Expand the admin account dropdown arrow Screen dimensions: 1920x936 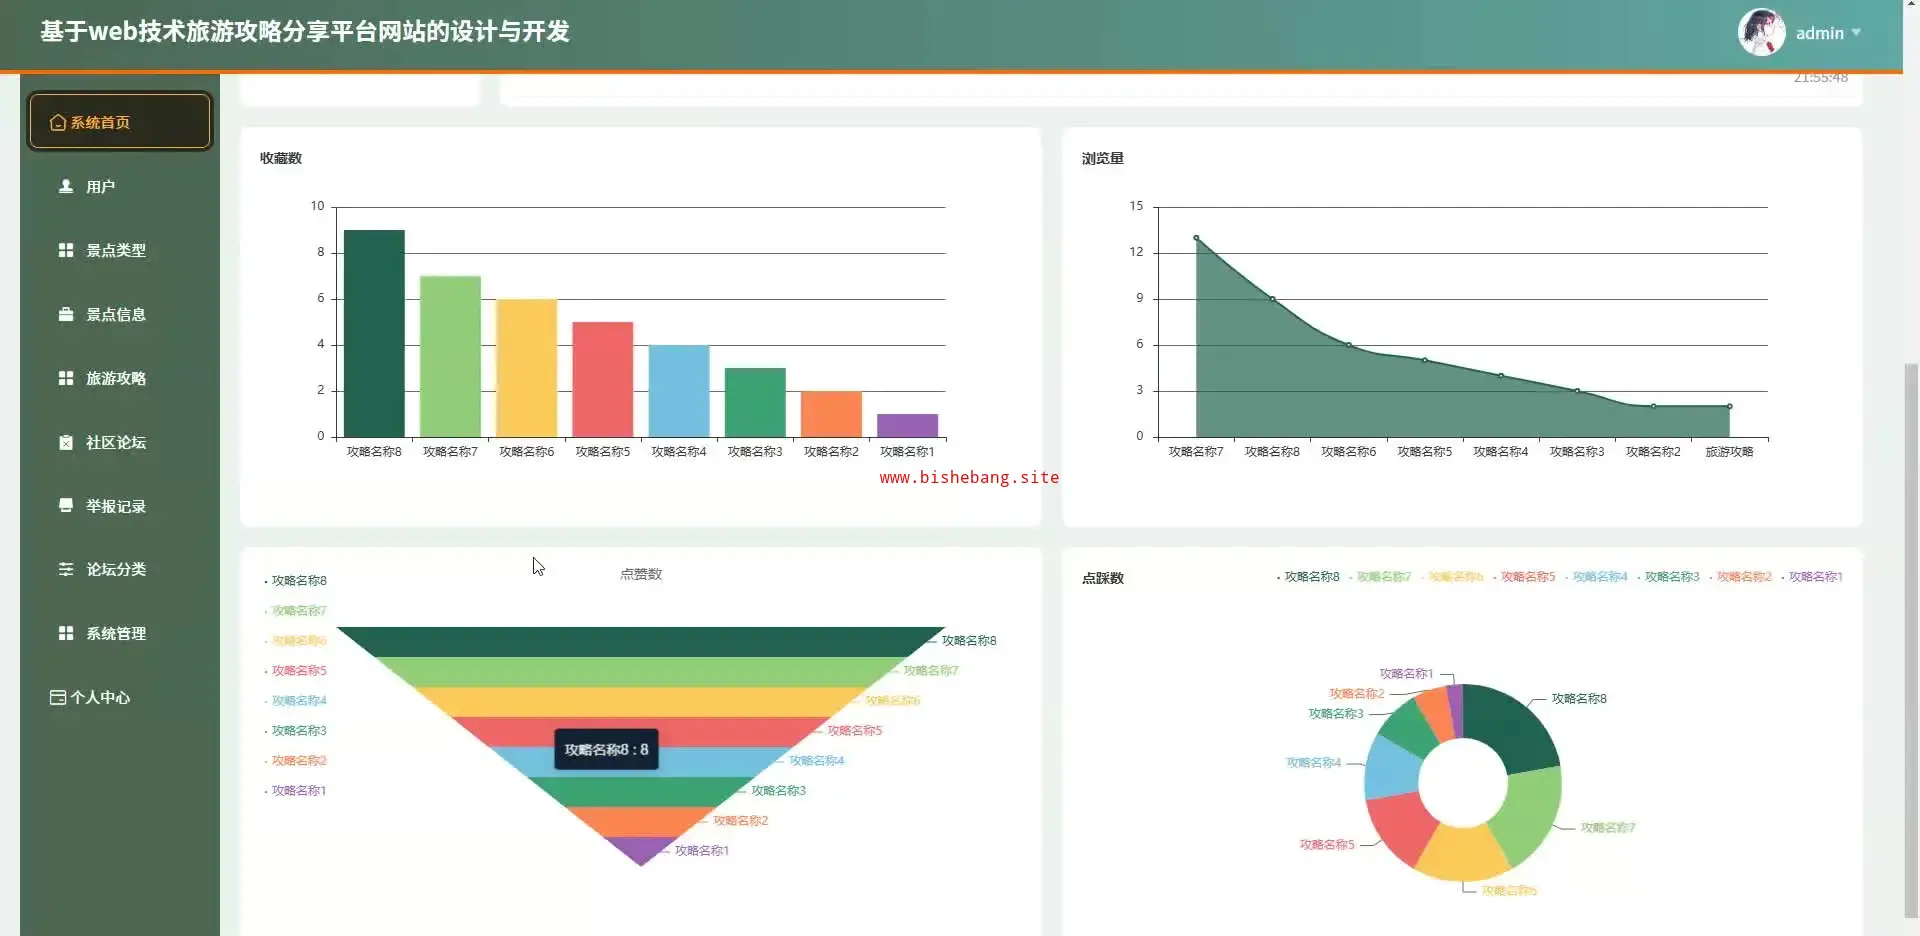(1856, 33)
